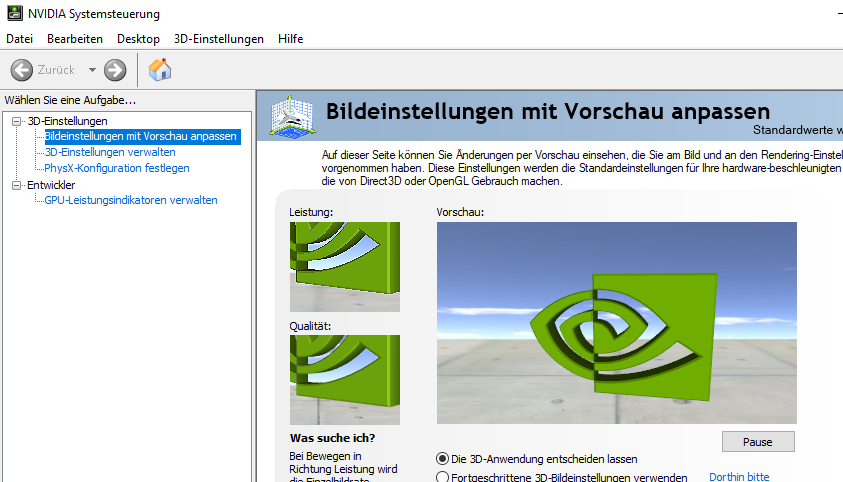Click the Qualität preview thumbnail
The height and width of the screenshot is (482, 843).
coord(345,380)
